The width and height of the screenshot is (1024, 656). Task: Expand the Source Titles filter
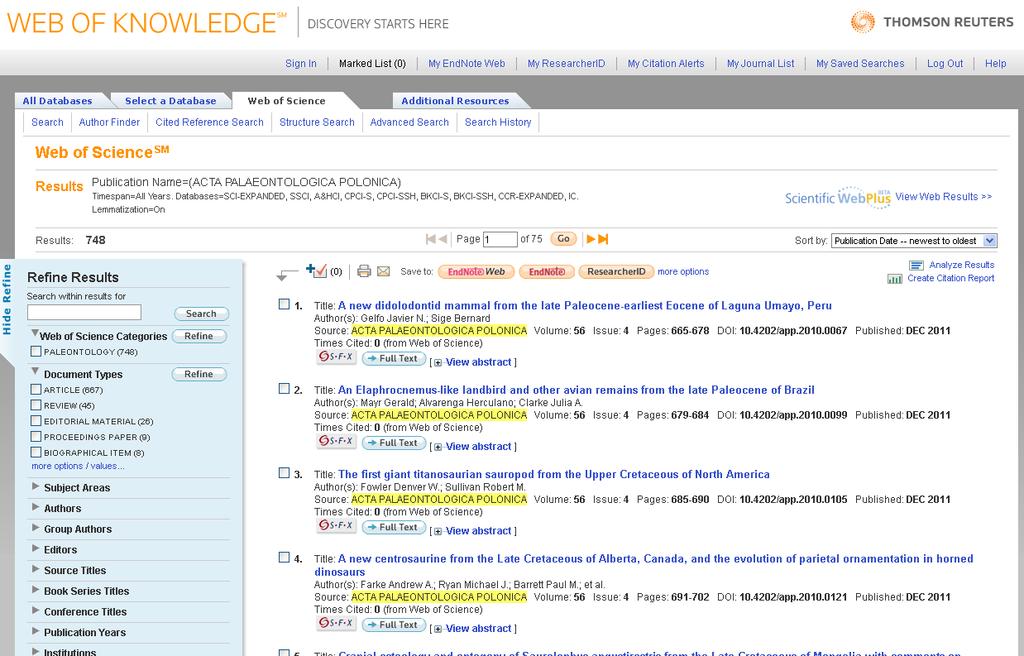[x=35, y=569]
